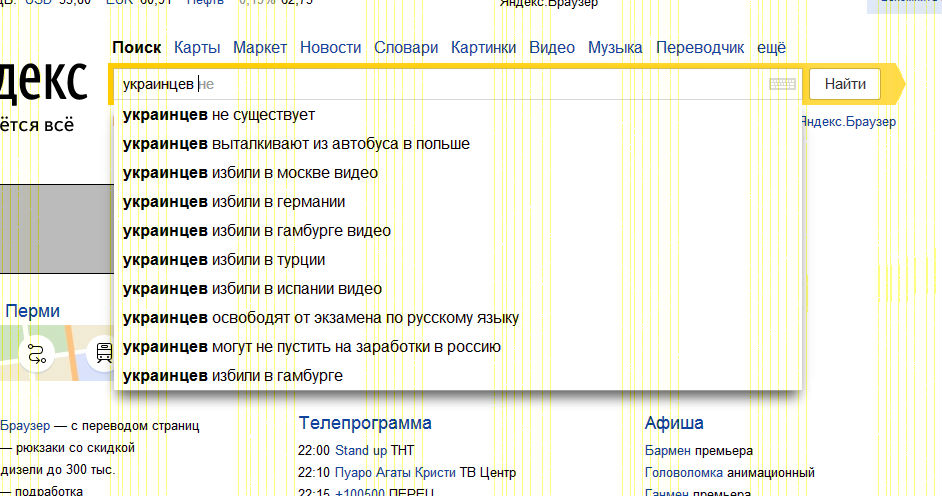Viewport: 942px width, 496px height.
Task: Choose suggestion 'могут не пустить на заработки в россию'
Action: 458,346
